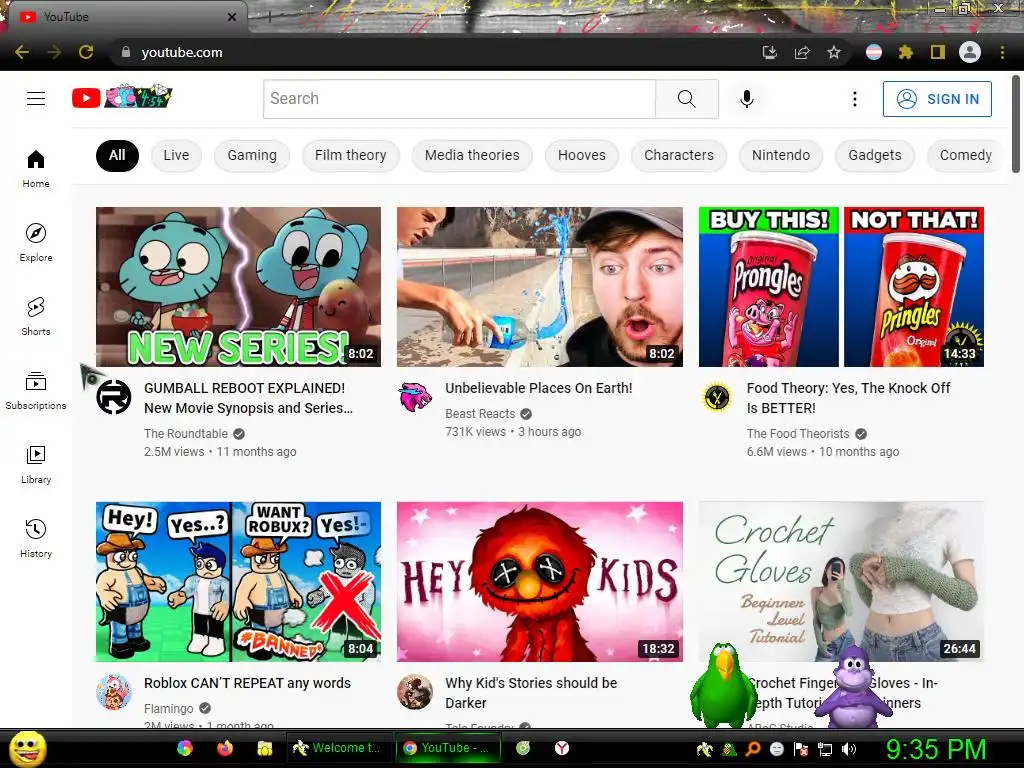Viewport: 1024px width, 768px height.
Task: Open the Chrome three-dot menu
Action: pos(1002,52)
